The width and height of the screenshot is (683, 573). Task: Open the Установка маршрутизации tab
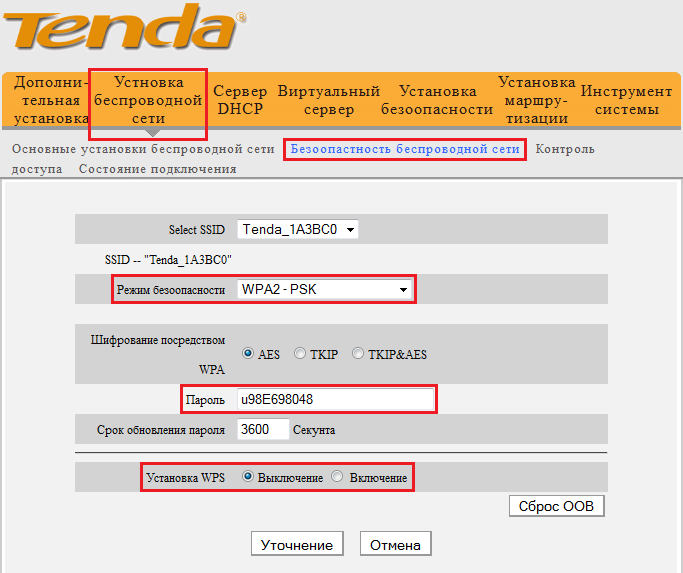coord(537,100)
